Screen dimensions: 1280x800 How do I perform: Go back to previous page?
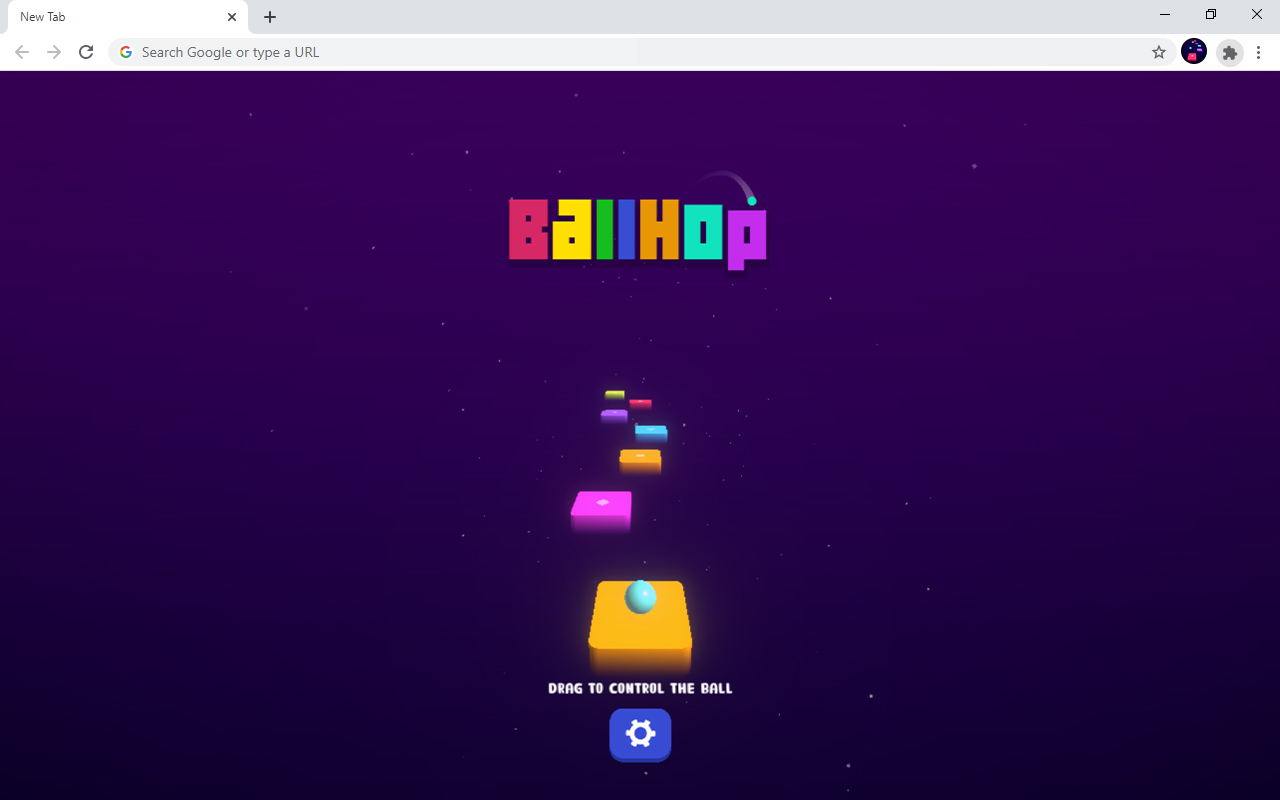22,52
